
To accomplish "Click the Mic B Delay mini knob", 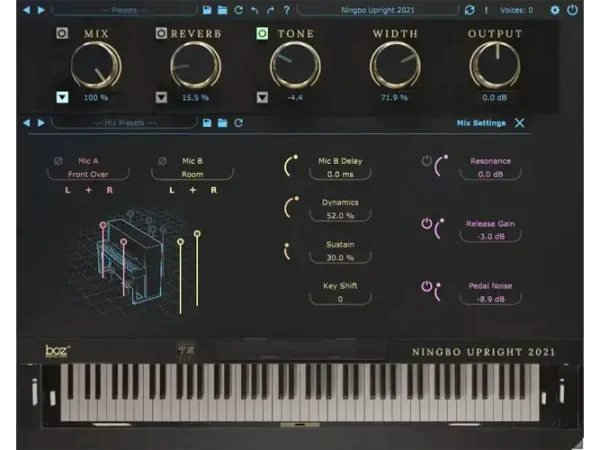I will tap(291, 165).
